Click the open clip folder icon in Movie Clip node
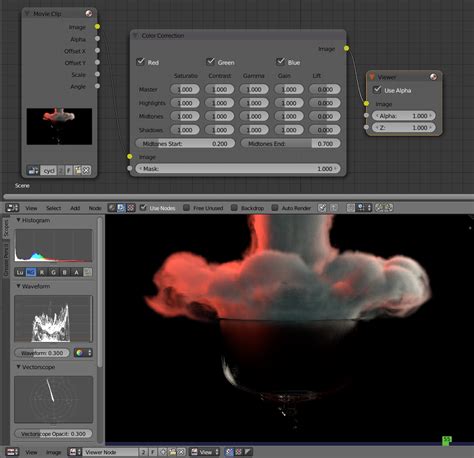The image size is (474, 458). click(78, 170)
